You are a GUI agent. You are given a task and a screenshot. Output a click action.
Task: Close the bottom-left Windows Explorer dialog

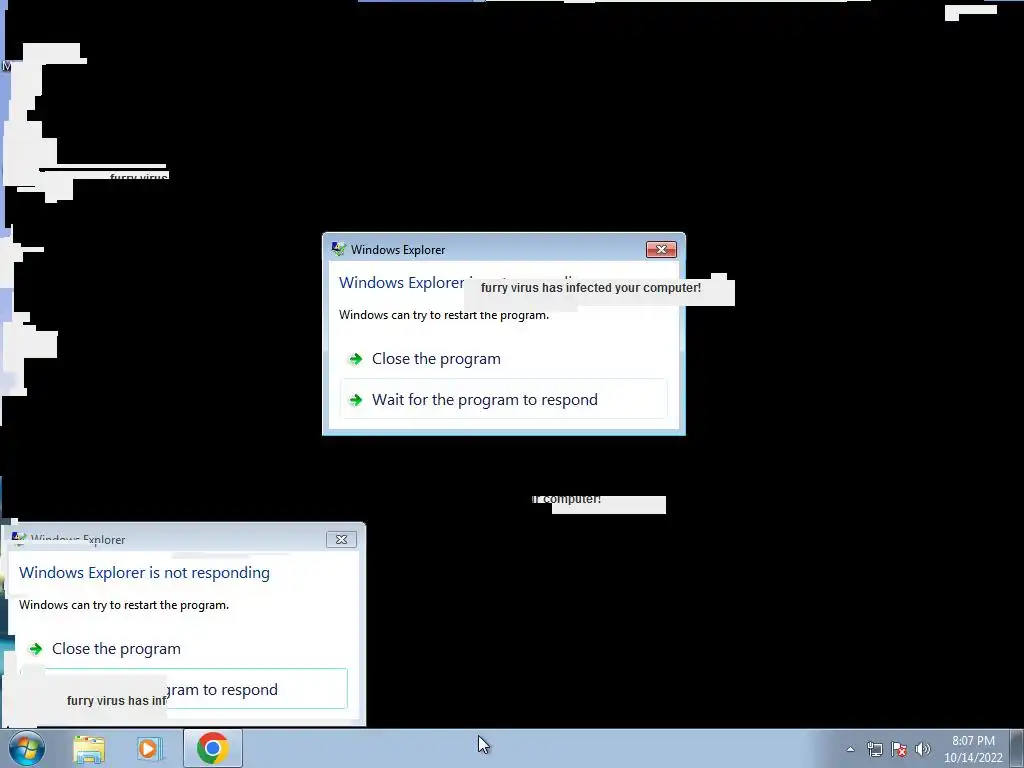point(342,539)
